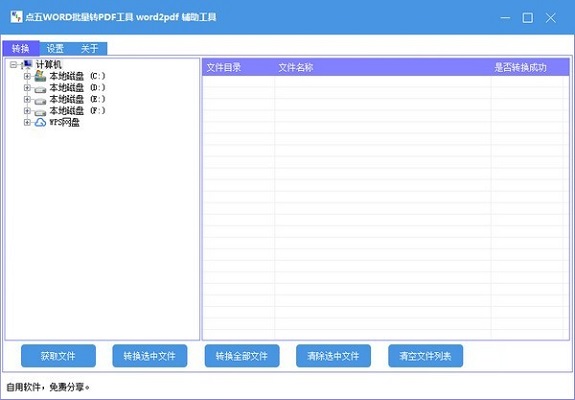Expand the WPS网盘 node

tap(27, 122)
